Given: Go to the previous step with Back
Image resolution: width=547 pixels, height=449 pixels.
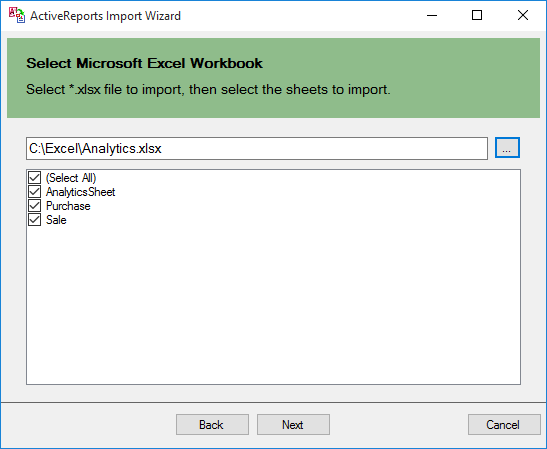Looking at the screenshot, I should pos(212,425).
